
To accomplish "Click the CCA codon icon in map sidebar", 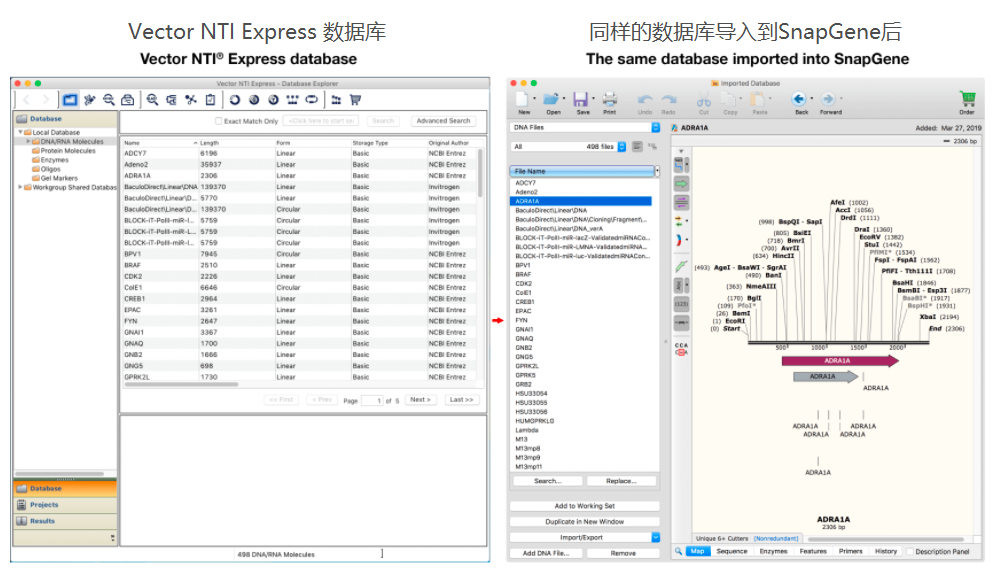I will (x=681, y=348).
